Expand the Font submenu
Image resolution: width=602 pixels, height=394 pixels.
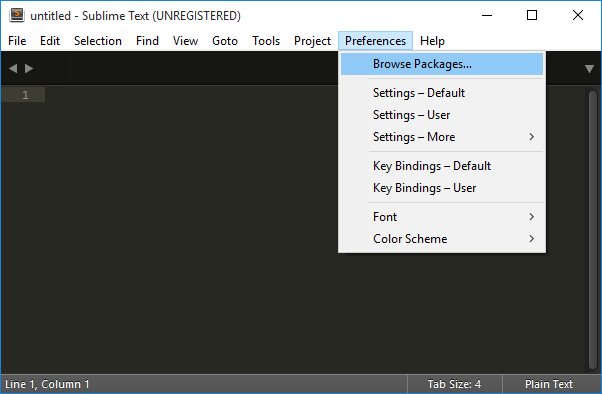click(x=442, y=217)
